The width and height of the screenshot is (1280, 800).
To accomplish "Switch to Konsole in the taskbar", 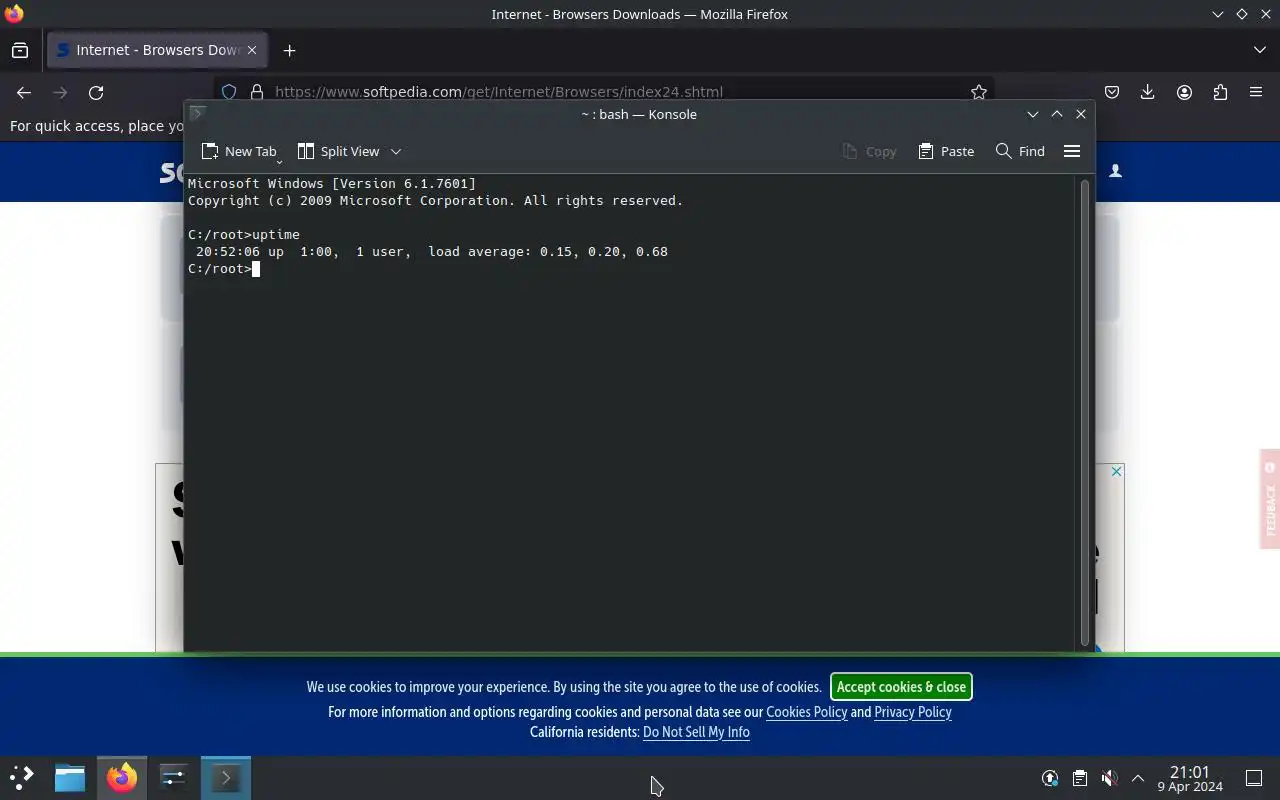I will click(x=226, y=777).
